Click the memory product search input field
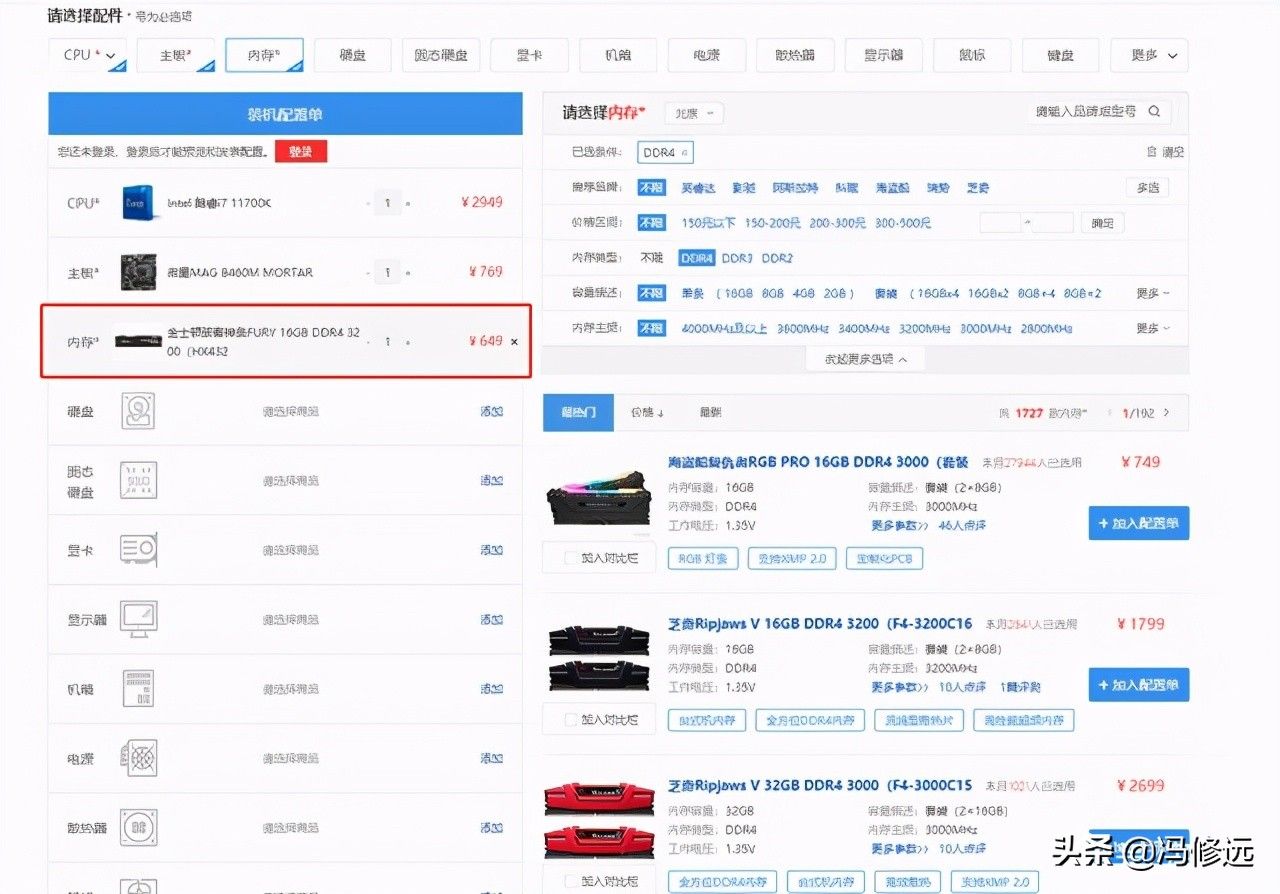Viewport: 1280px width, 894px height. [x=1084, y=112]
